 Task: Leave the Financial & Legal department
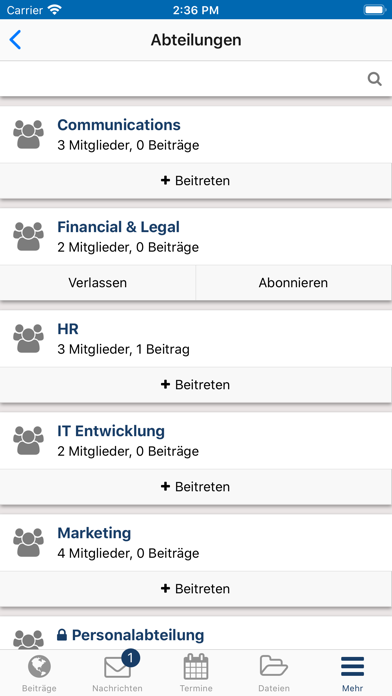point(98,283)
